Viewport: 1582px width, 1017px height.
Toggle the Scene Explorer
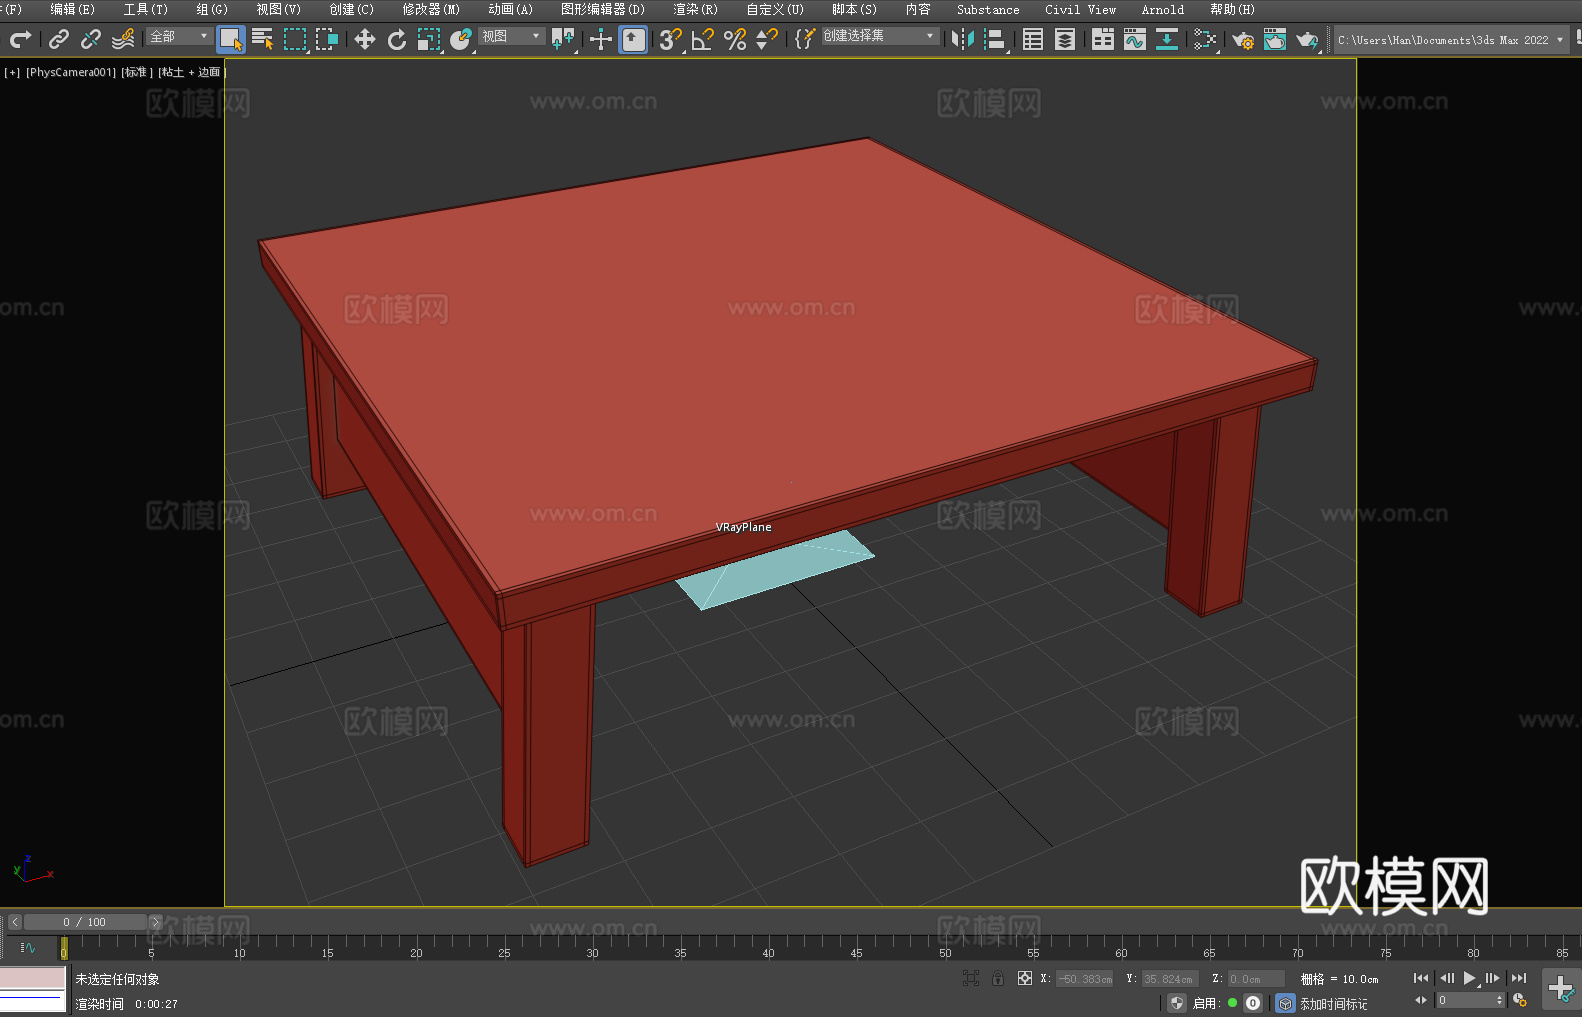pos(1033,39)
